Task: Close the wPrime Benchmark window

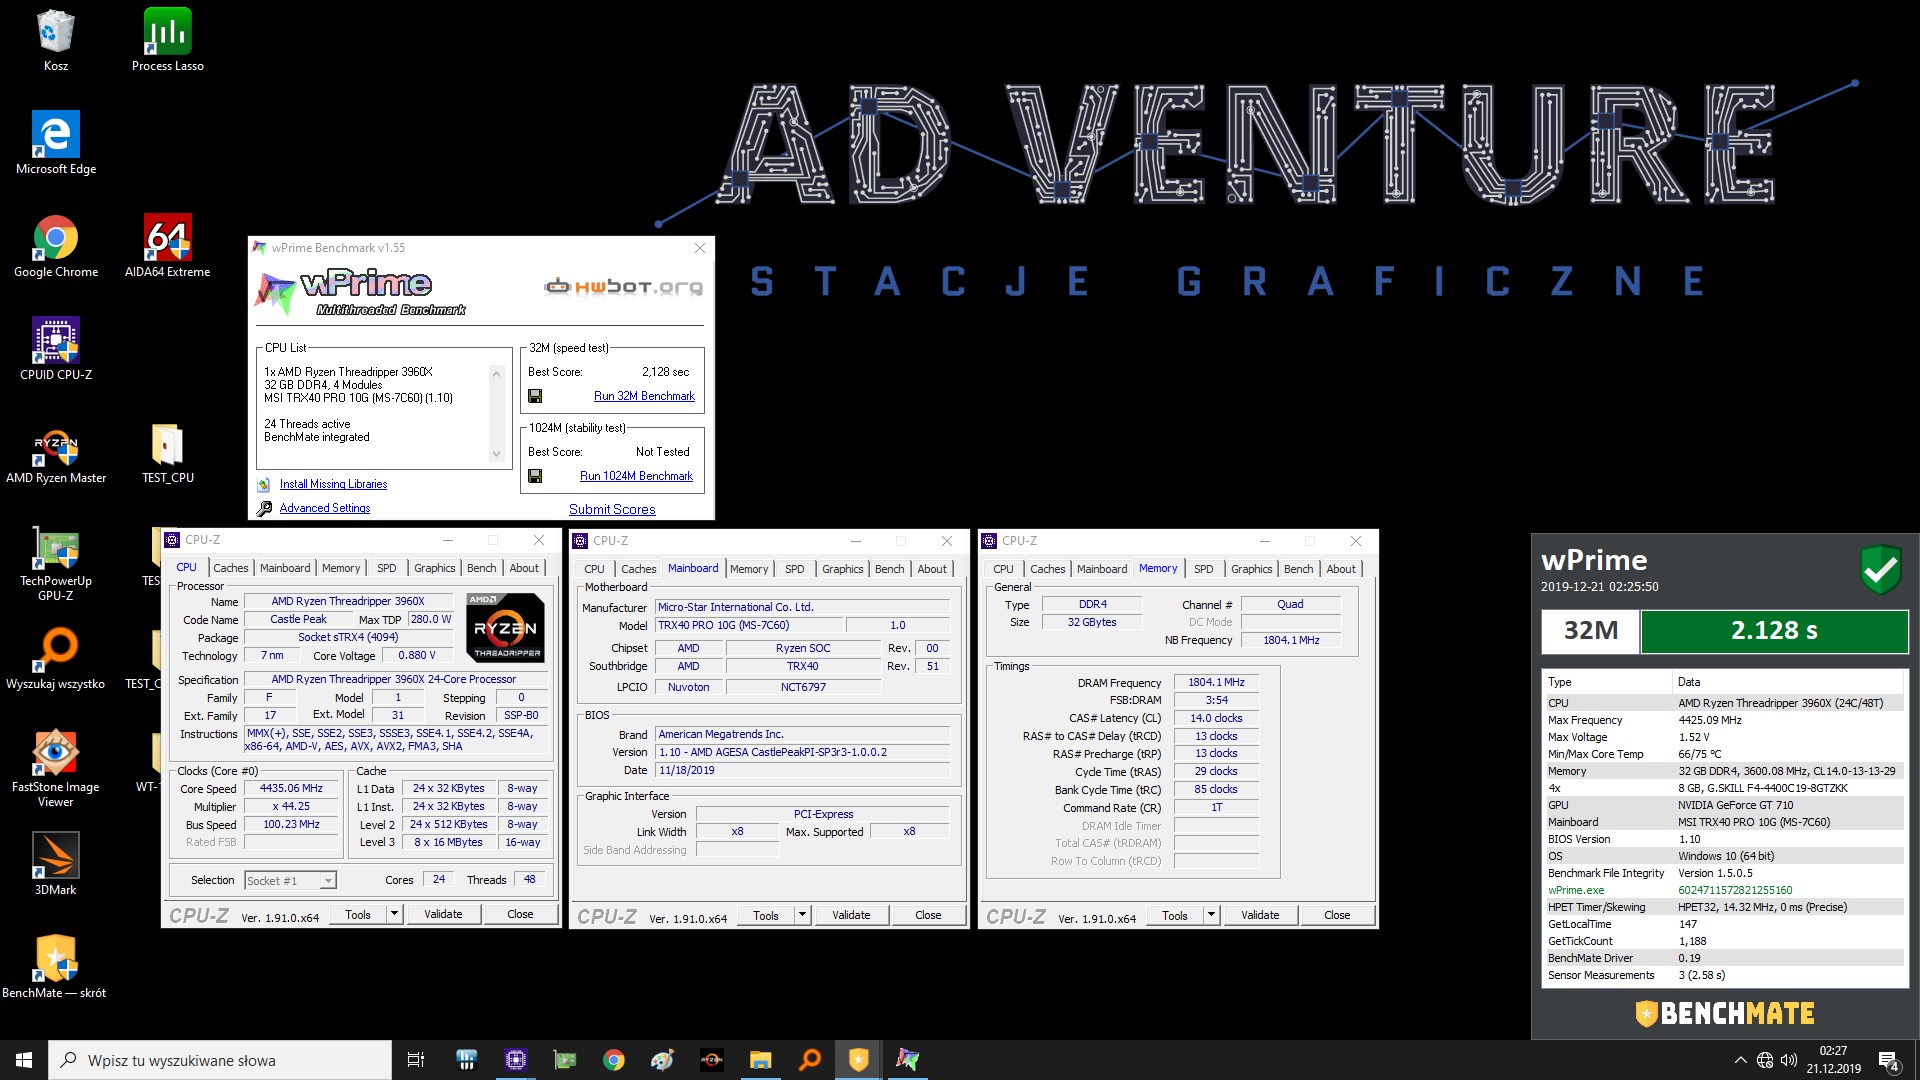Action: tap(700, 248)
